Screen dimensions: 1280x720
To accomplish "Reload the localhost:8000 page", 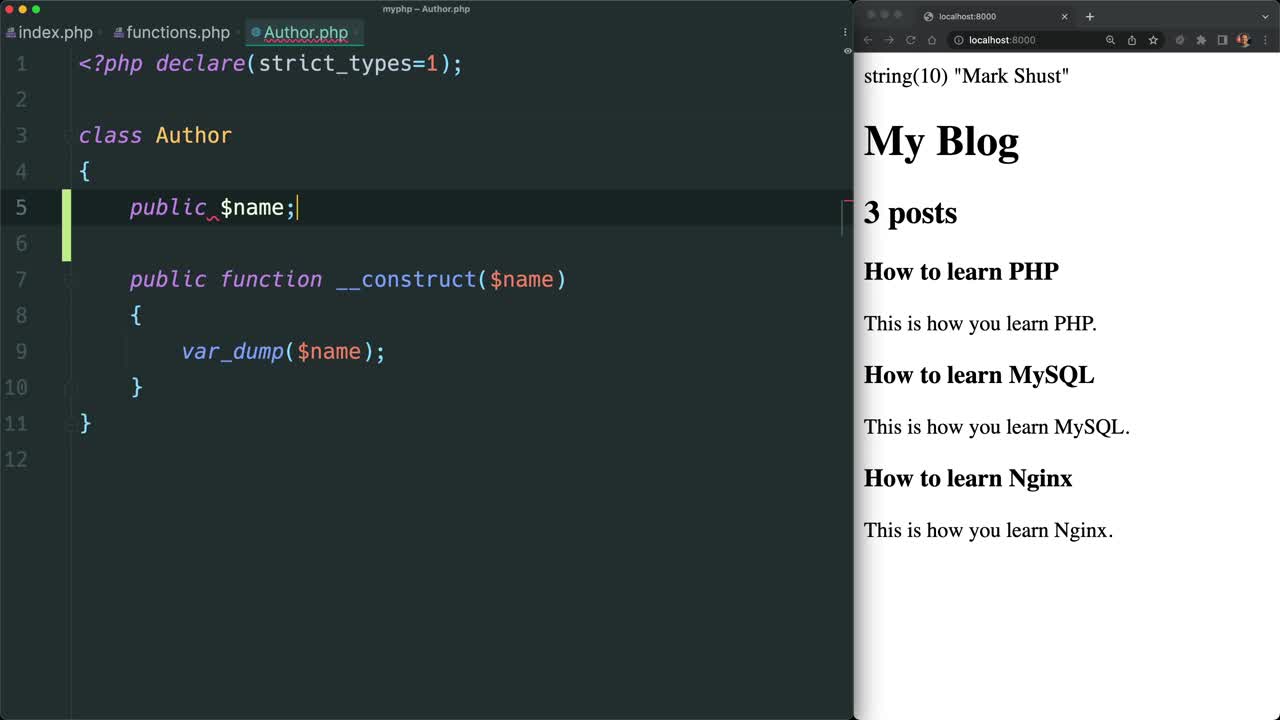I will [x=910, y=40].
